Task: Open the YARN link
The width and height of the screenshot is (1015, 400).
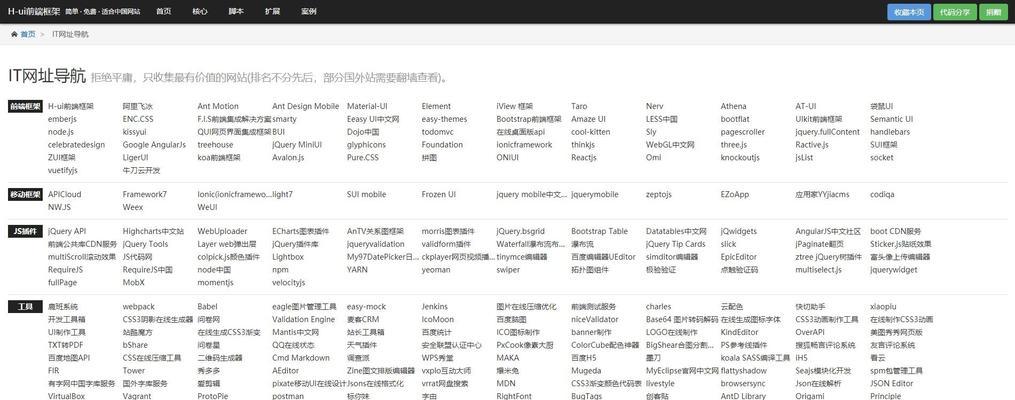Action: [357, 269]
